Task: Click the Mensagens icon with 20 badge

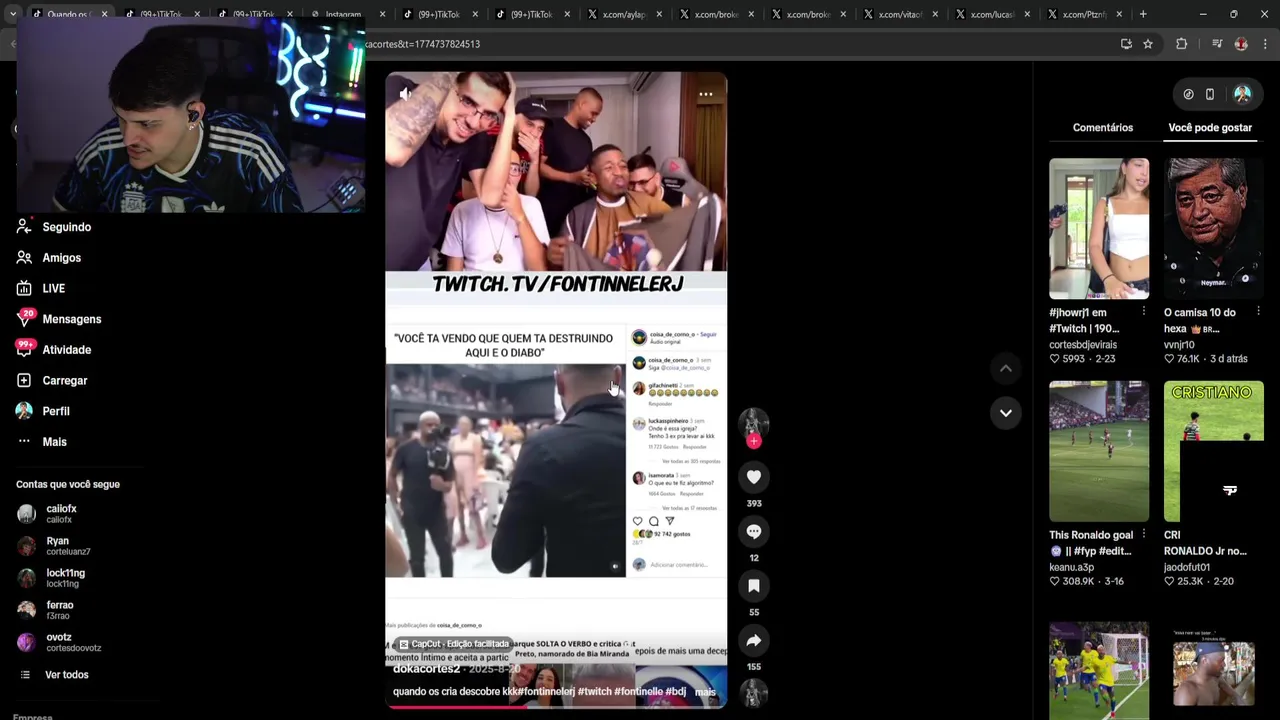Action: pos(24,319)
